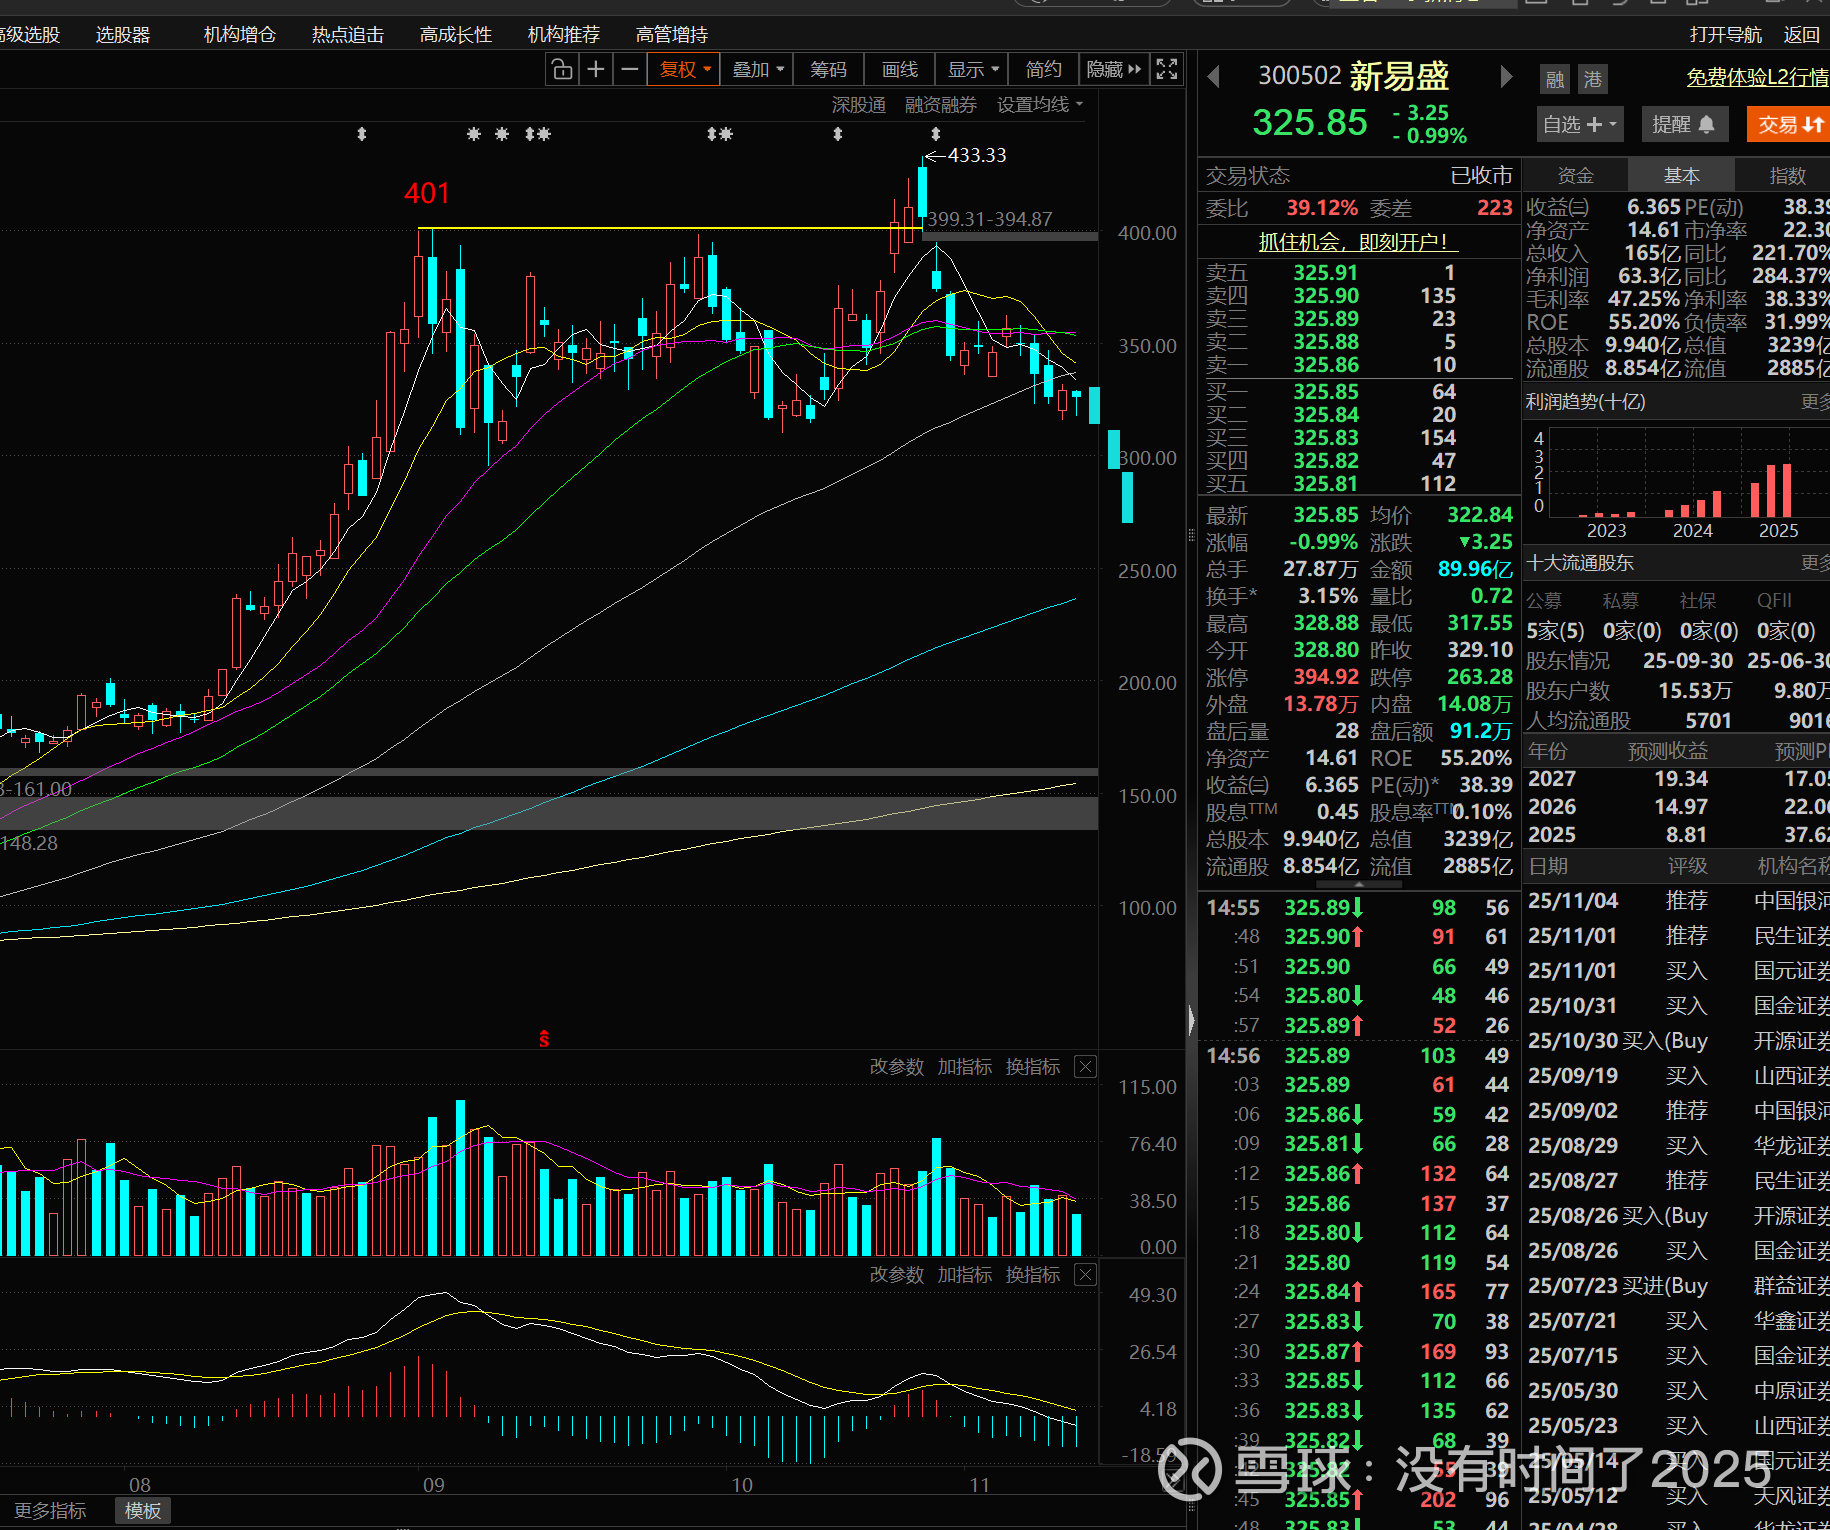
Task: Open 显示 display dropdown
Action: point(973,69)
